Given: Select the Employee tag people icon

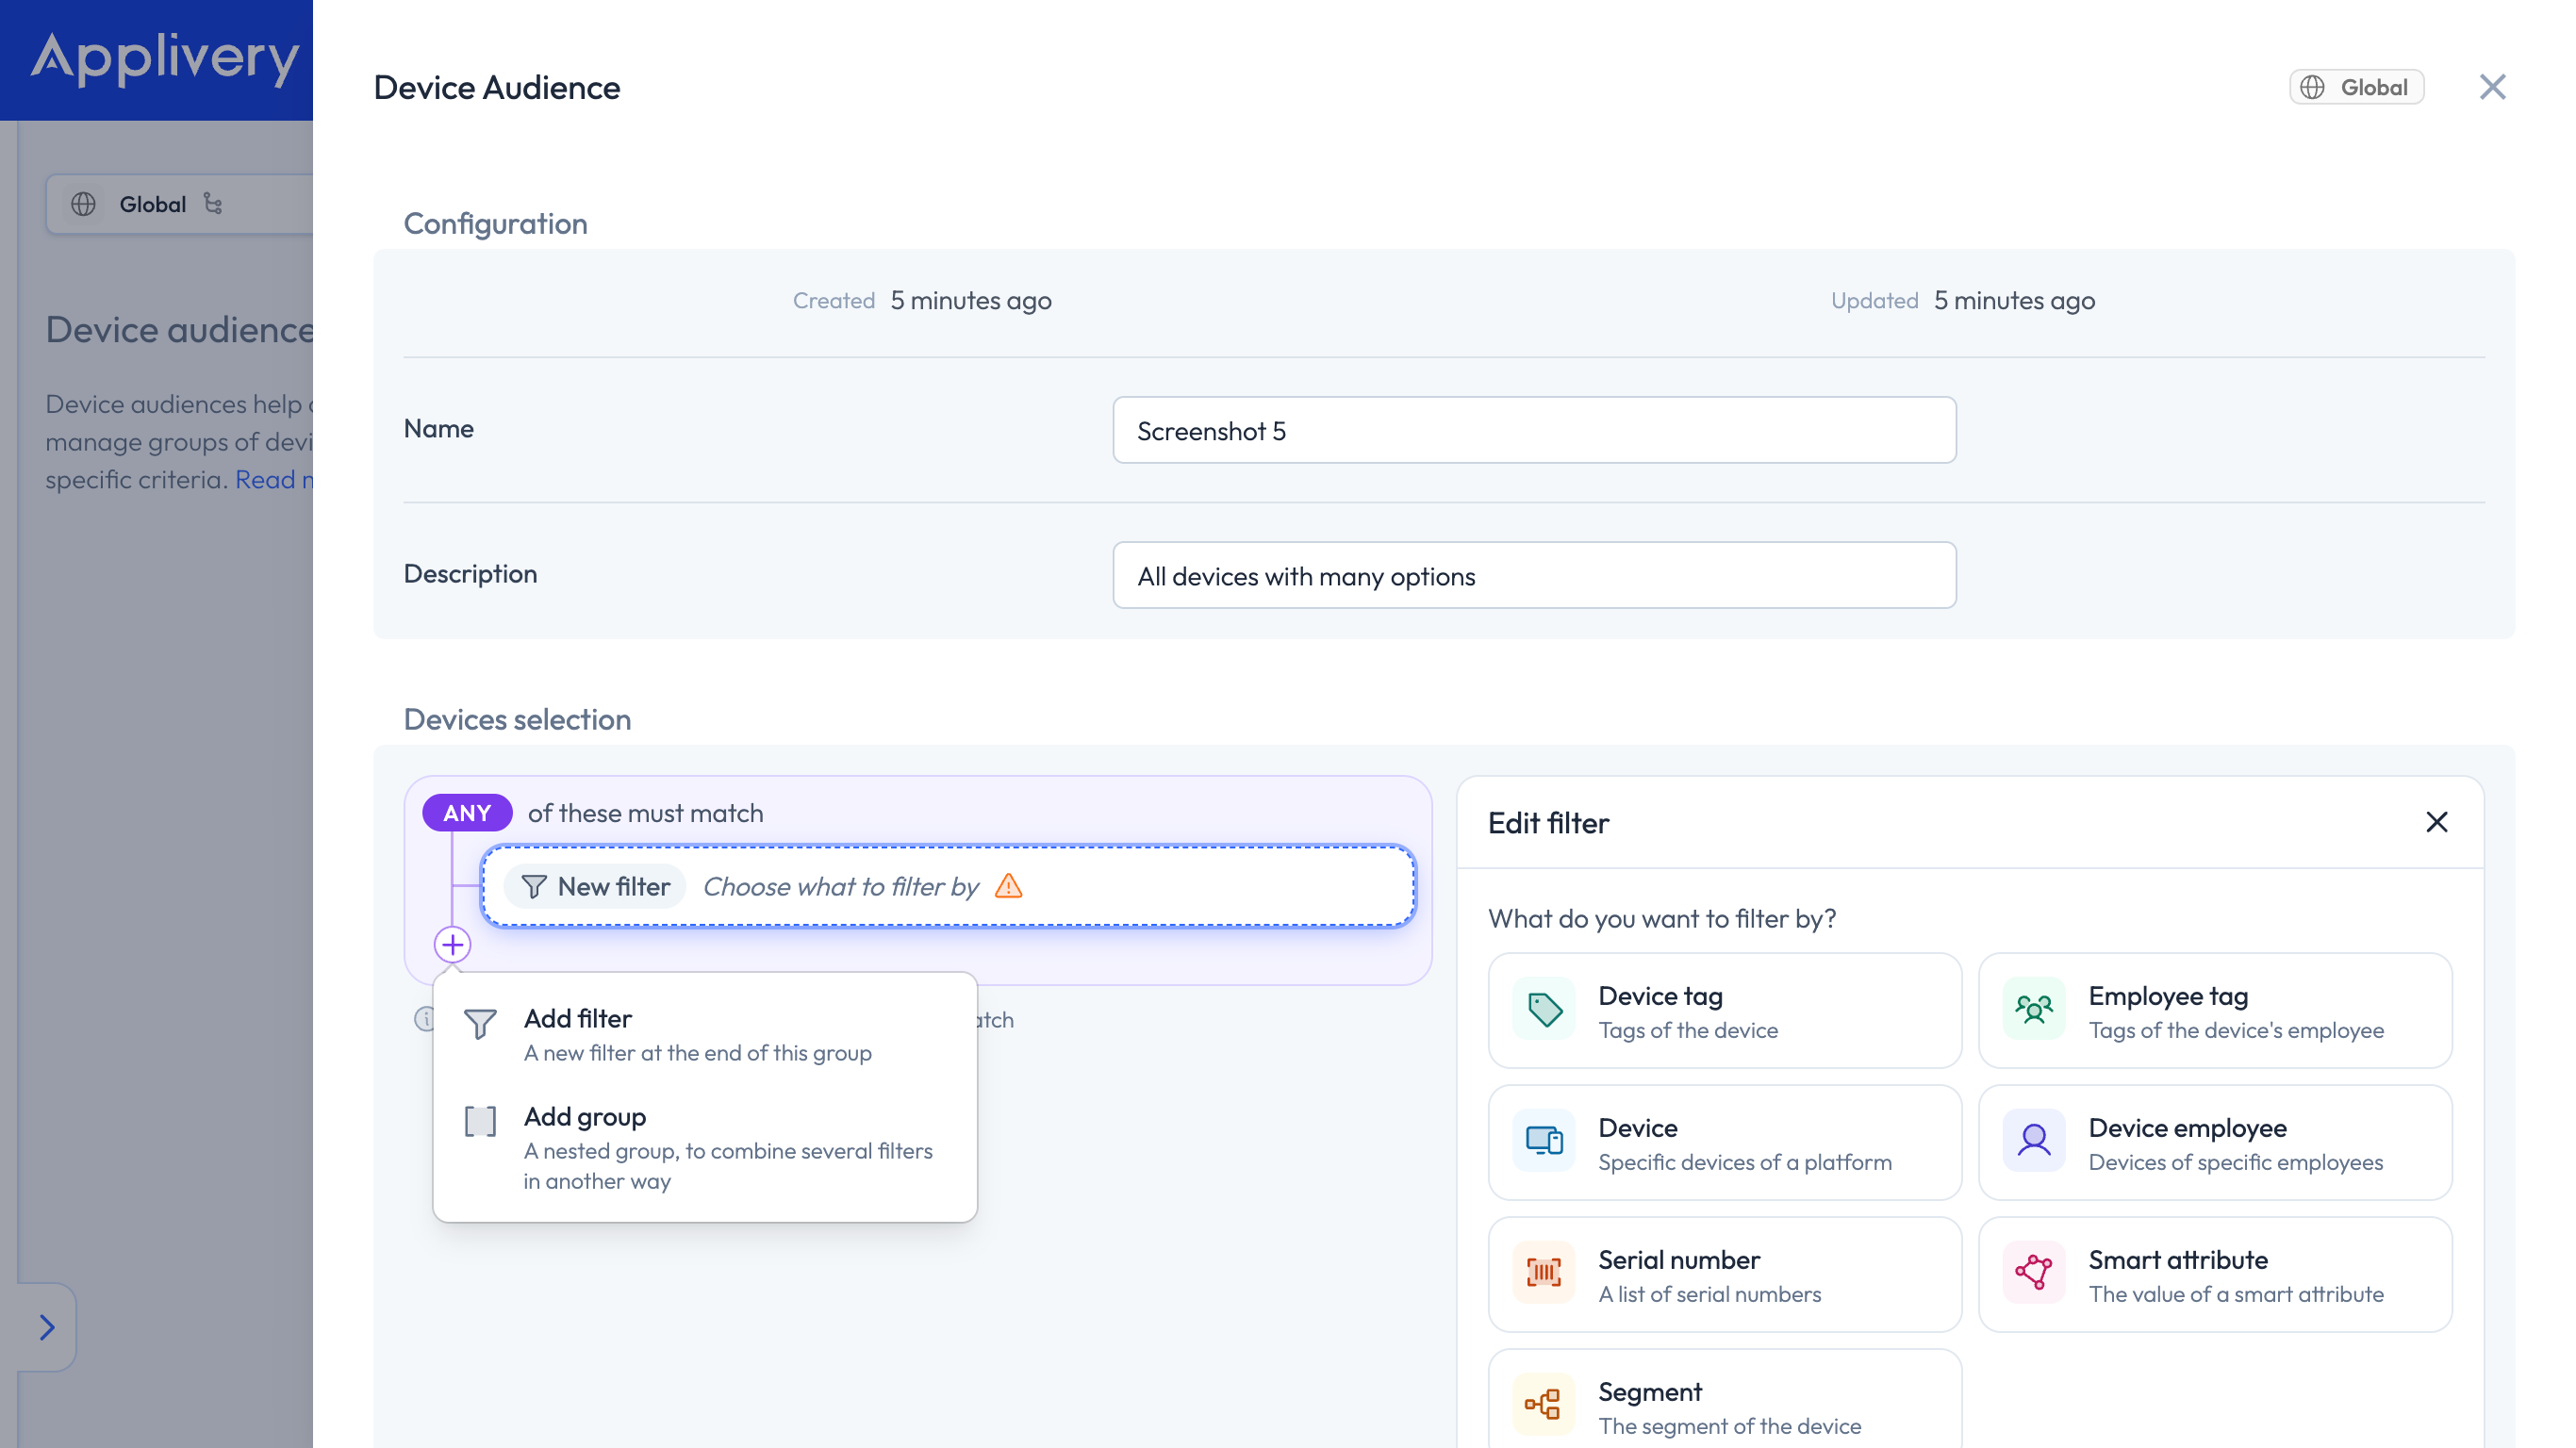Looking at the screenshot, I should (2034, 1010).
